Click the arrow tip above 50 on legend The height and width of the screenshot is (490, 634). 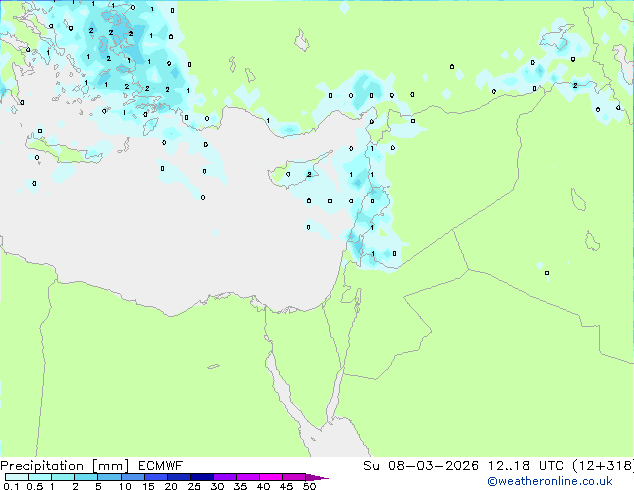[317, 477]
